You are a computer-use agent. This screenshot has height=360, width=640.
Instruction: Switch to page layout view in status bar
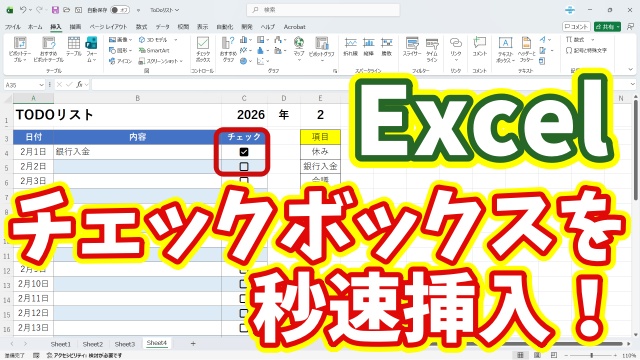click(x=538, y=355)
